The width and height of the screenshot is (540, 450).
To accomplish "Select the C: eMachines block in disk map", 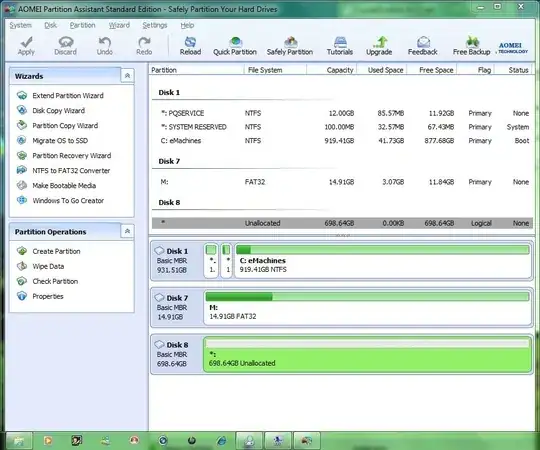I will click(383, 260).
